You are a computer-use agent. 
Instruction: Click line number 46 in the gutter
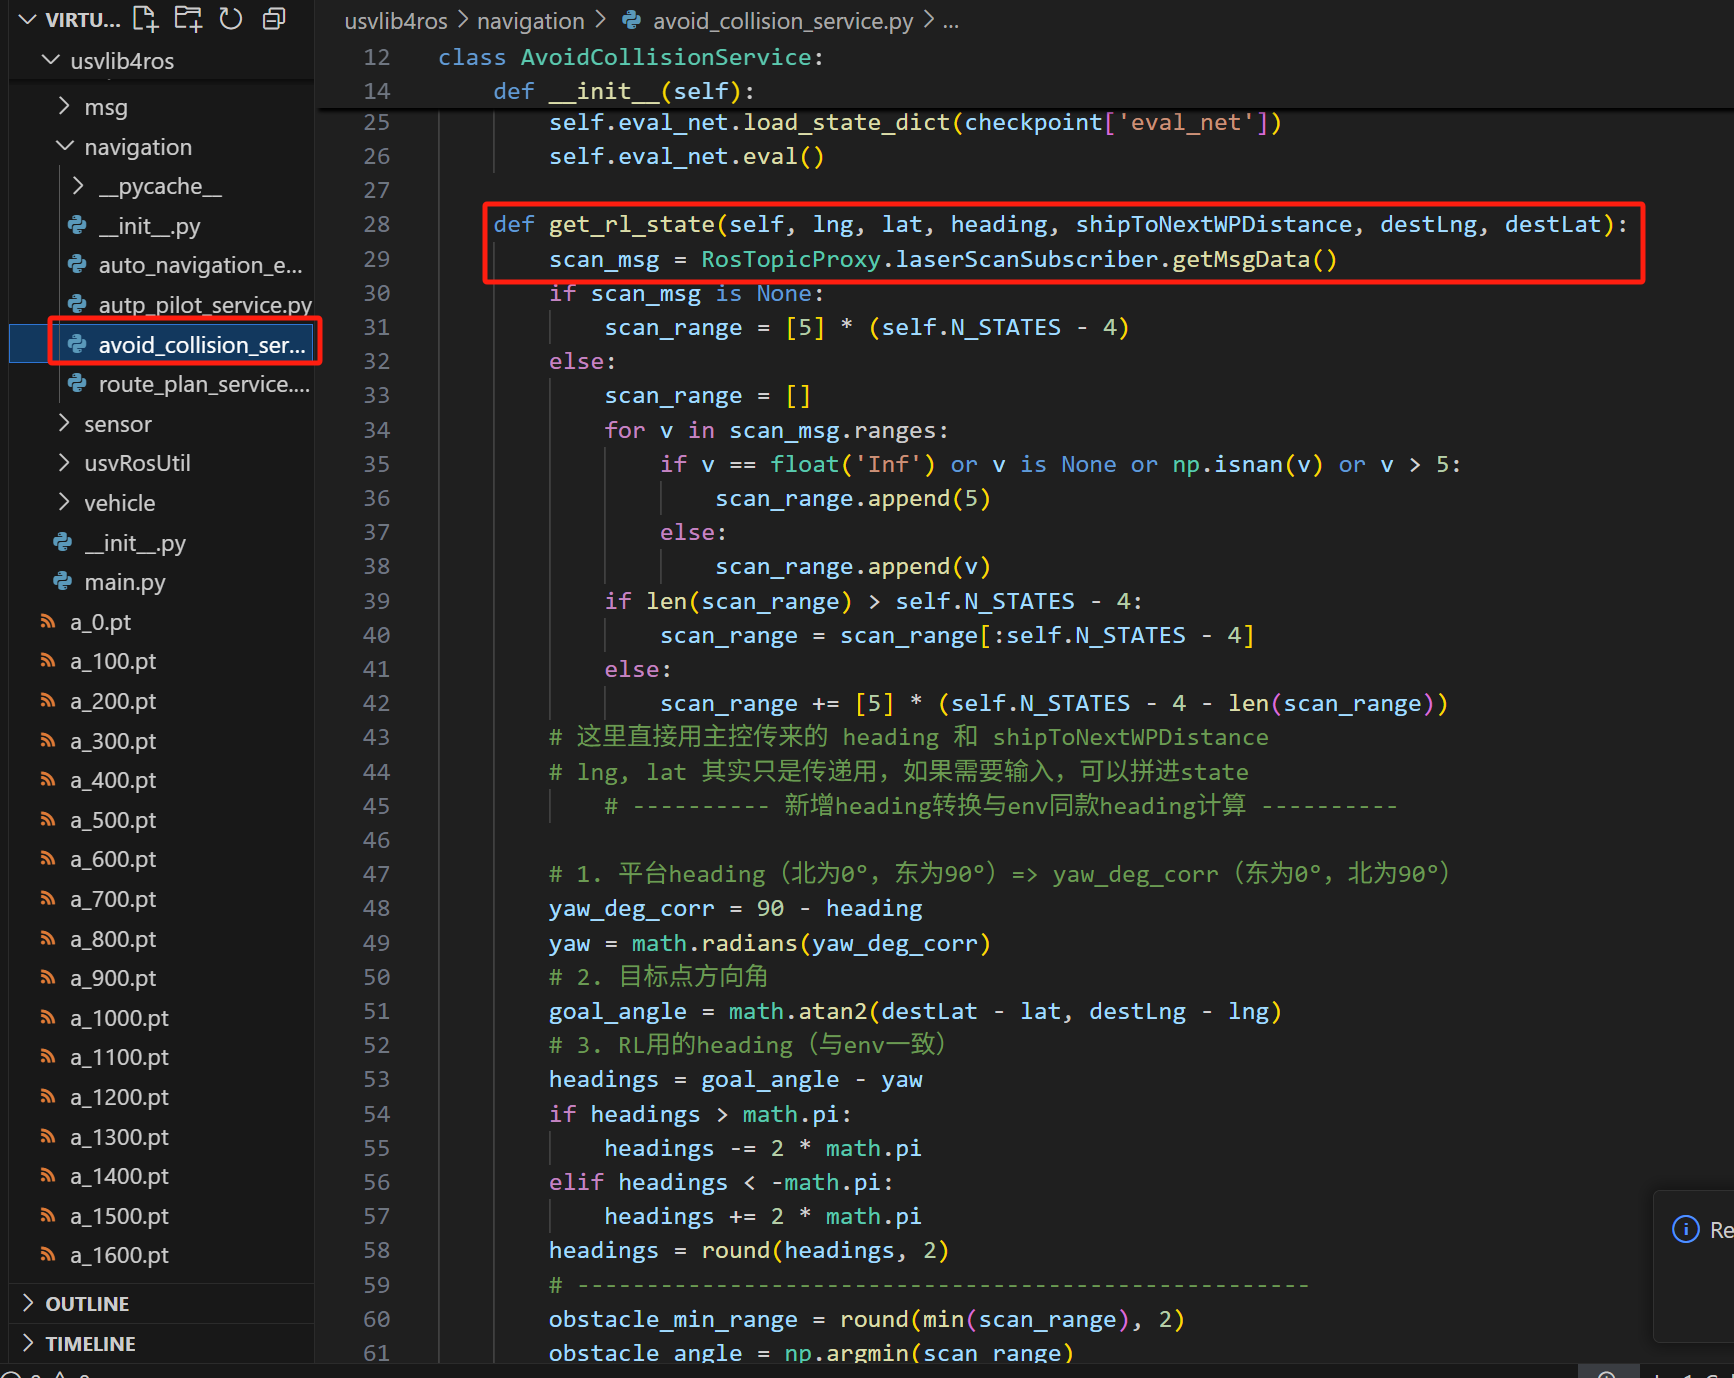click(x=376, y=840)
